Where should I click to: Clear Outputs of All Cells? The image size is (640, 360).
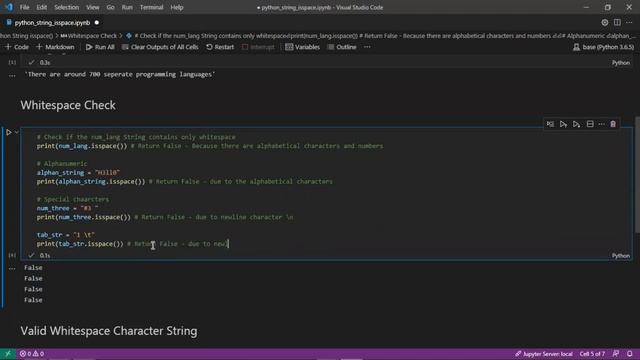(x=160, y=47)
